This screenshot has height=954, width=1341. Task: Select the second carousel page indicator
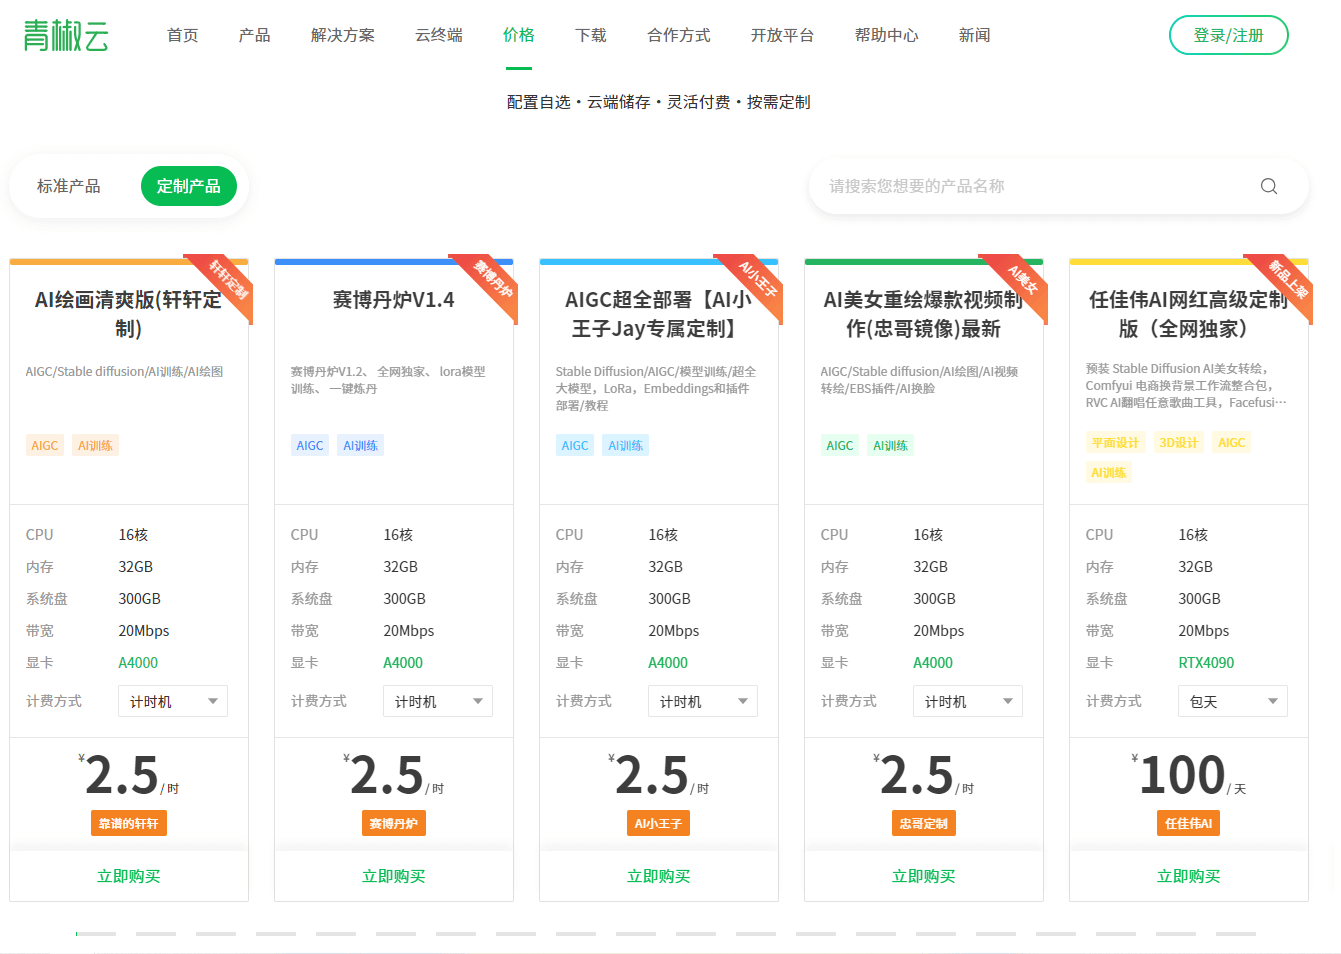pos(156,934)
